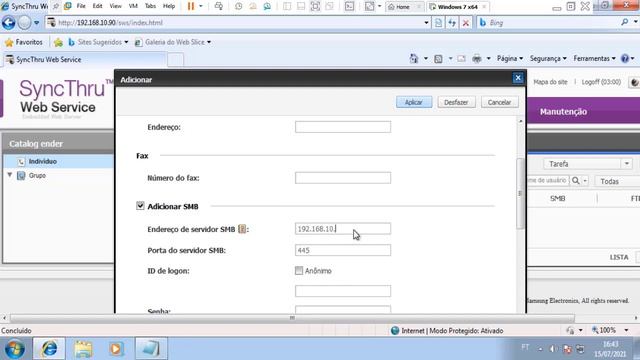Close the Adicionar dialog
The height and width of the screenshot is (360, 640).
tap(518, 78)
